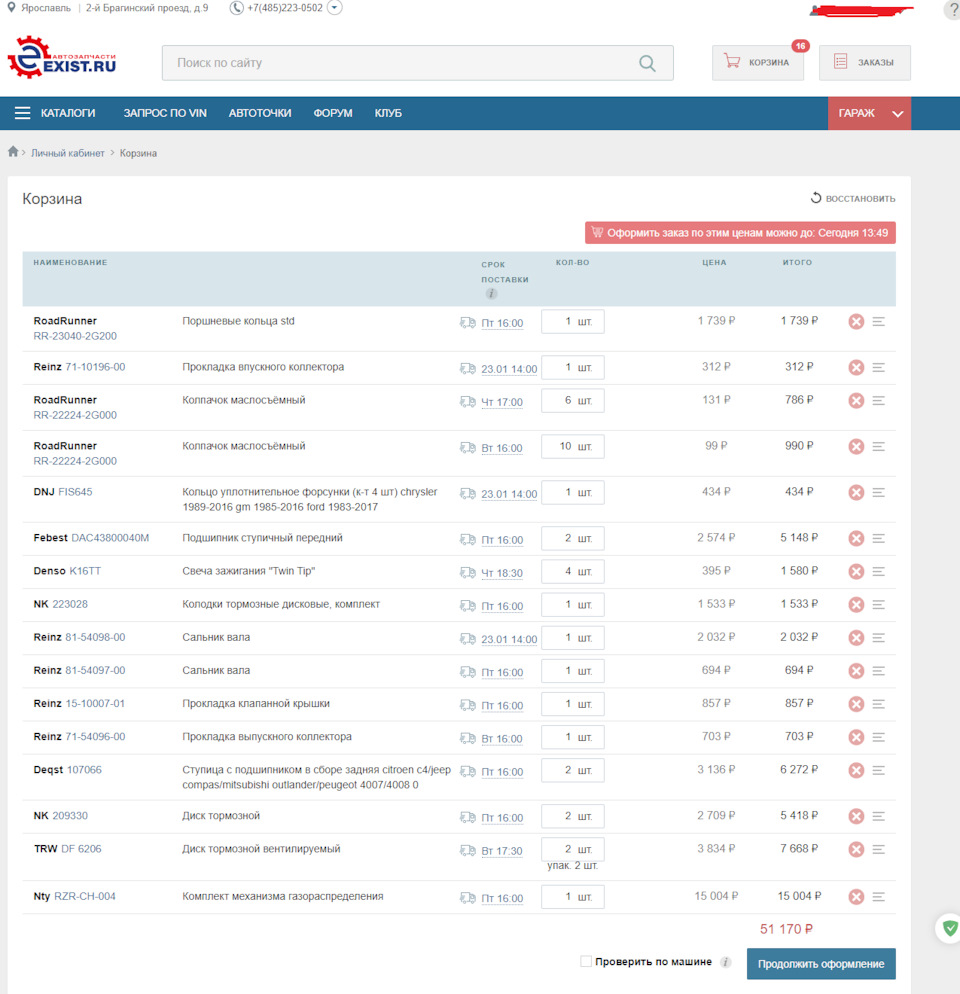The image size is (960, 994).
Task: Remove the RoadRunner RR-23040-2G200 item
Action: click(856, 321)
